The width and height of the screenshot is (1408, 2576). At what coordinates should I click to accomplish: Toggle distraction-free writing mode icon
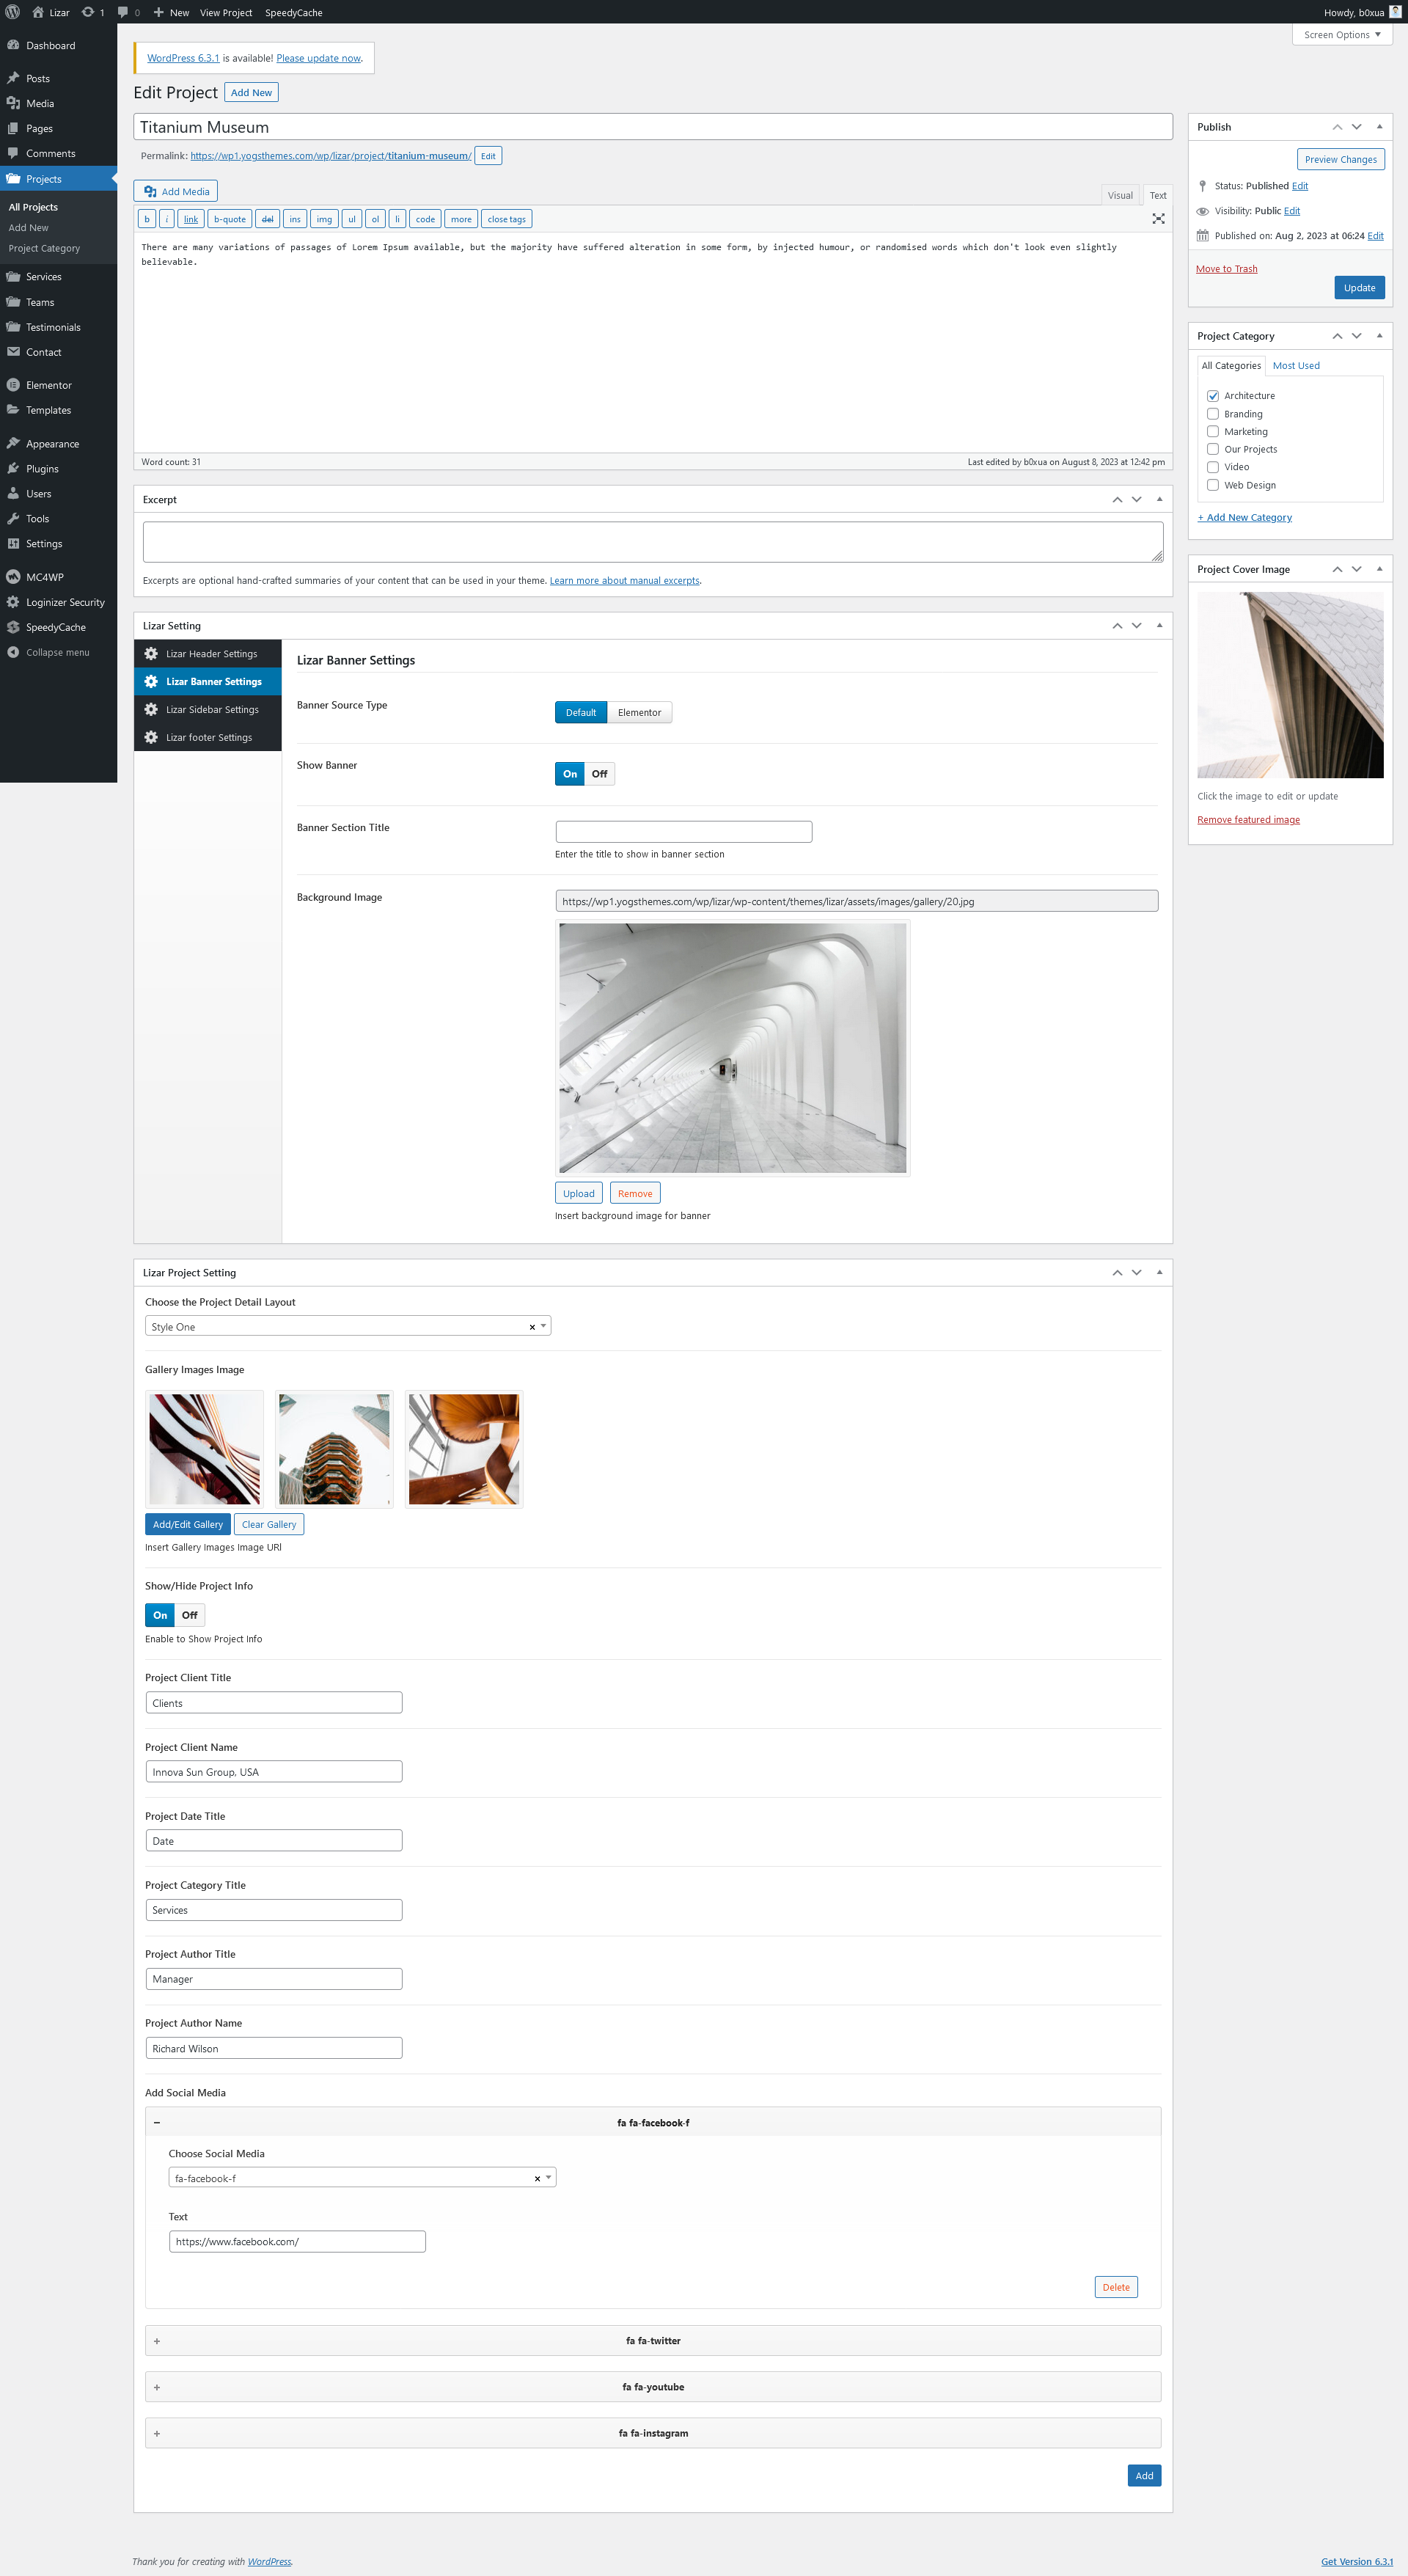(1158, 219)
